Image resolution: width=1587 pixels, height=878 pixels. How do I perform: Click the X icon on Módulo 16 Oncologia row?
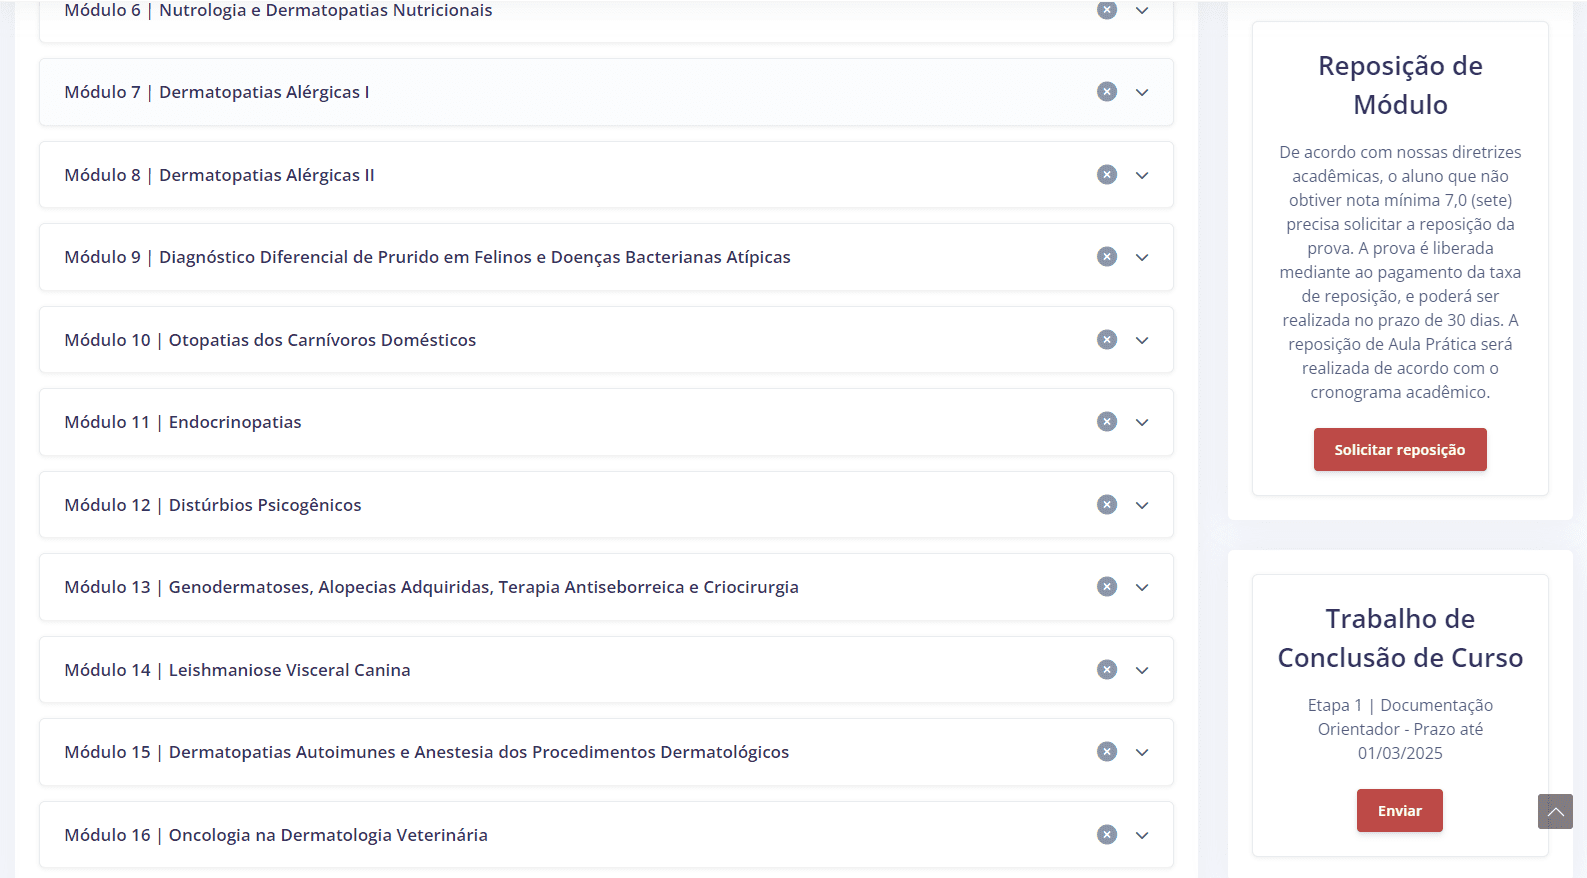(x=1106, y=835)
